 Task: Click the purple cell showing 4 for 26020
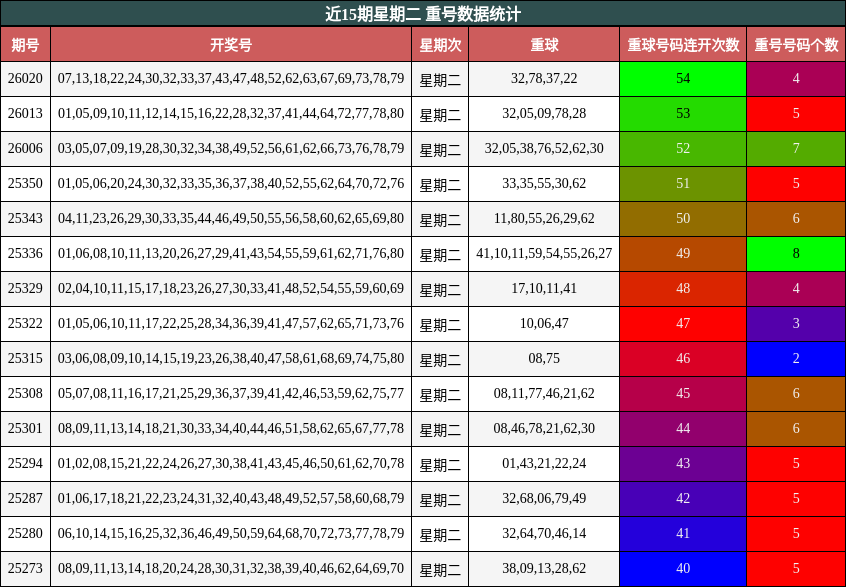click(x=795, y=76)
